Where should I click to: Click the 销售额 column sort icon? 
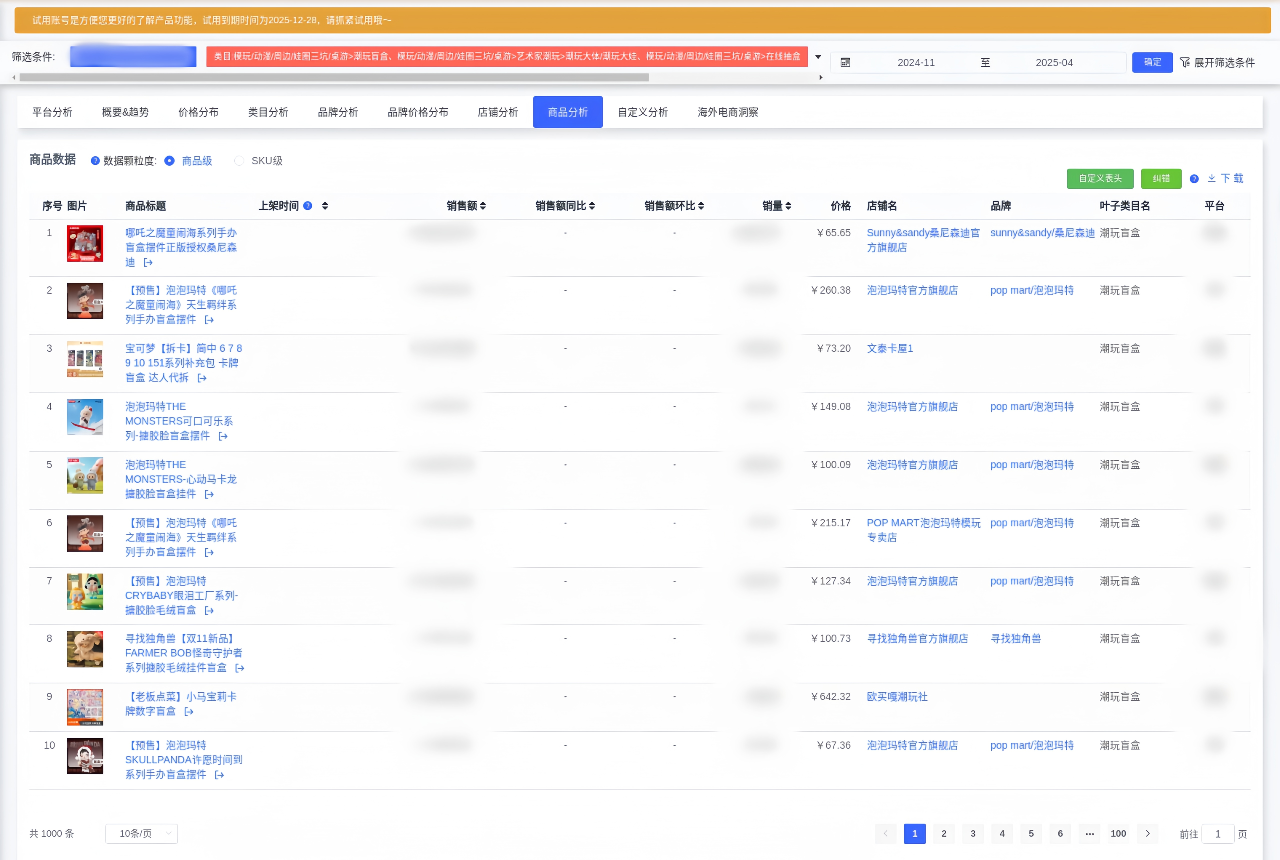483,206
